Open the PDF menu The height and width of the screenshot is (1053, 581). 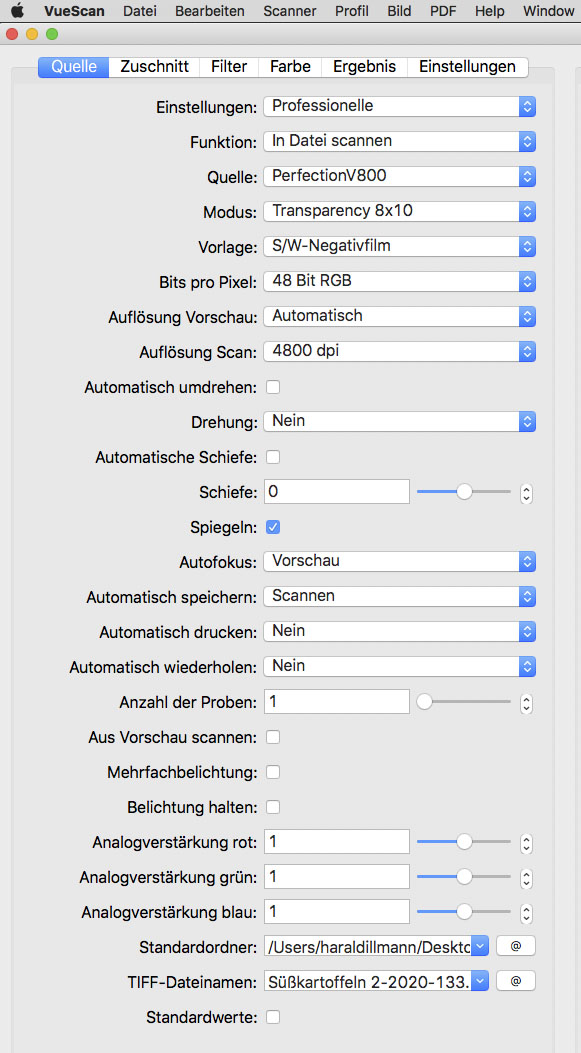443,11
